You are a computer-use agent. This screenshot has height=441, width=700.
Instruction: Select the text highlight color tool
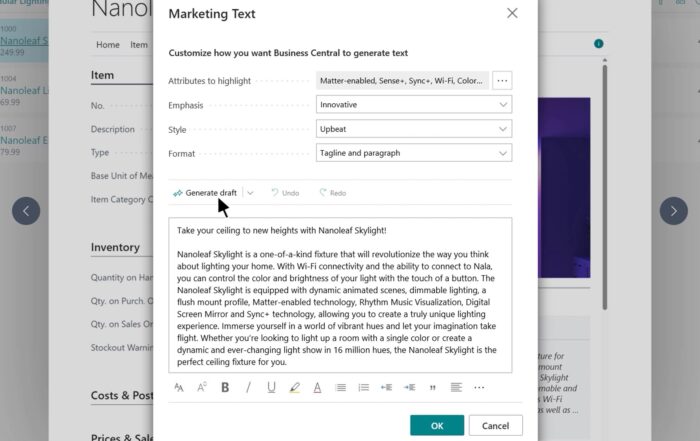tap(294, 387)
